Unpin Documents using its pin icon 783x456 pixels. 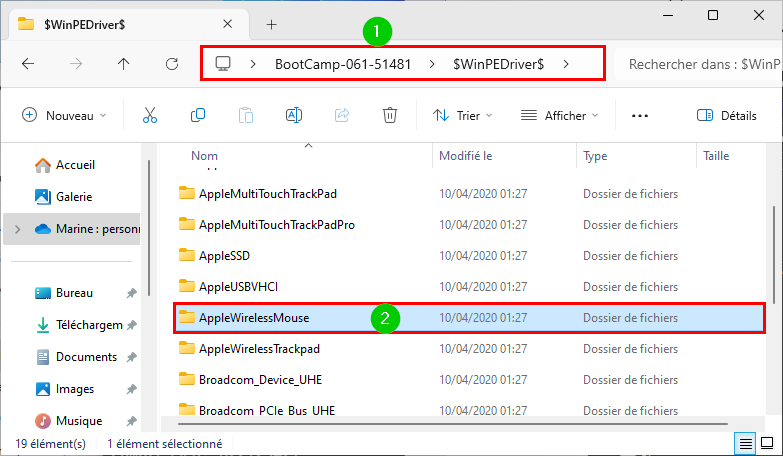tap(131, 357)
